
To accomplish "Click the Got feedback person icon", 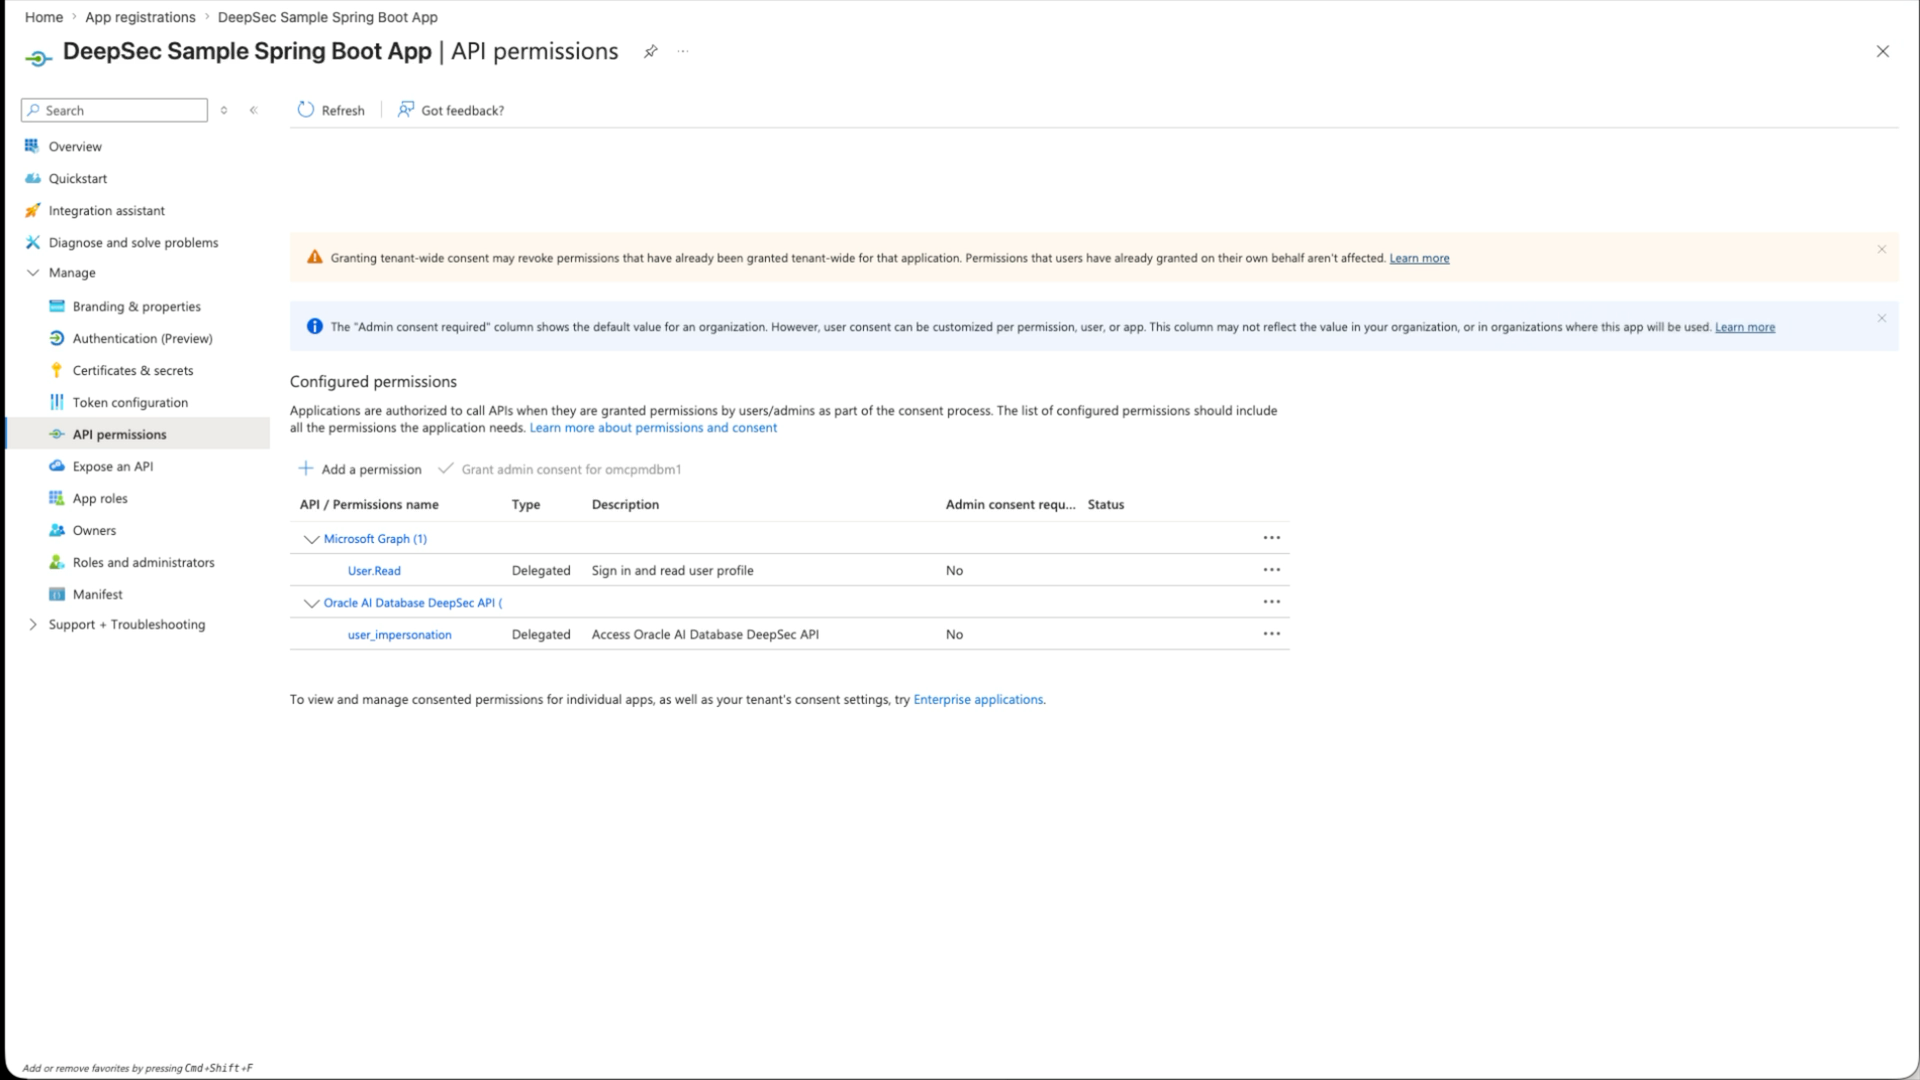I will point(405,110).
